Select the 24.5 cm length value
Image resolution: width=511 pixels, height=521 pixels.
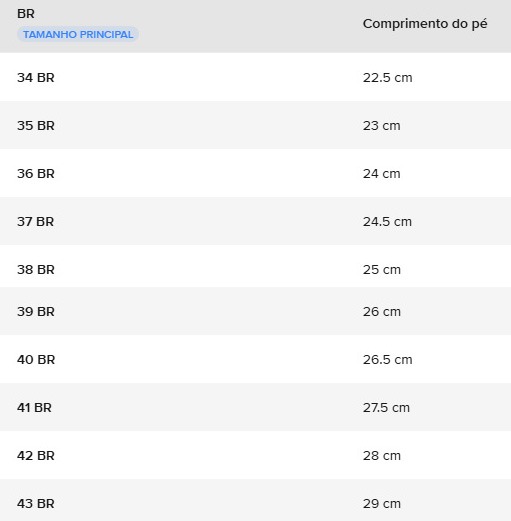[x=387, y=222]
